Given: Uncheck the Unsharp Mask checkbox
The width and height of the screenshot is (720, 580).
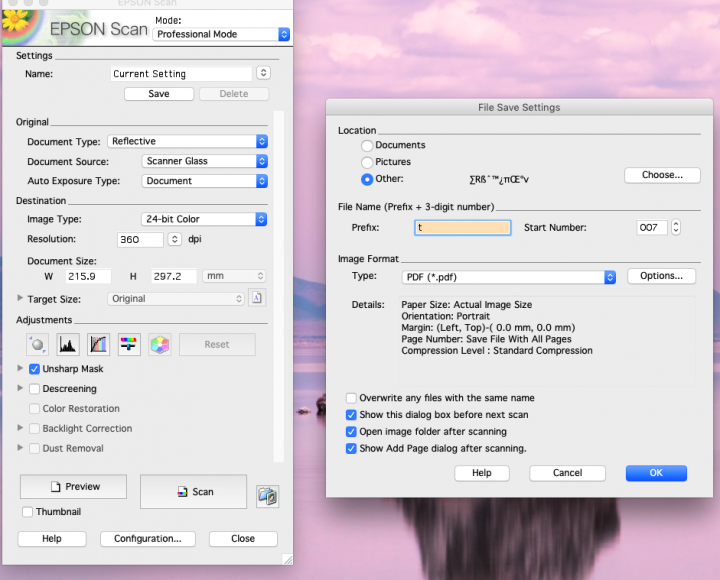Looking at the screenshot, I should point(34,369).
